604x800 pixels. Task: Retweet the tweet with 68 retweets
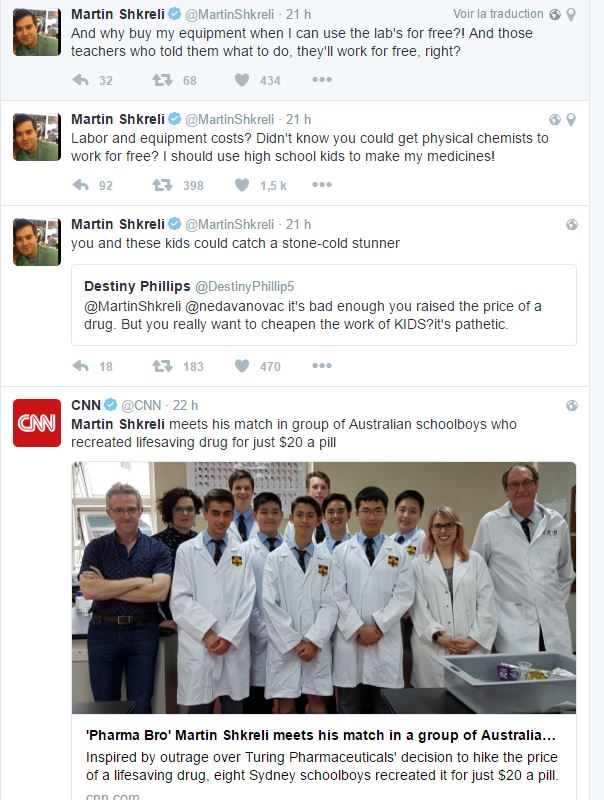pyautogui.click(x=162, y=80)
